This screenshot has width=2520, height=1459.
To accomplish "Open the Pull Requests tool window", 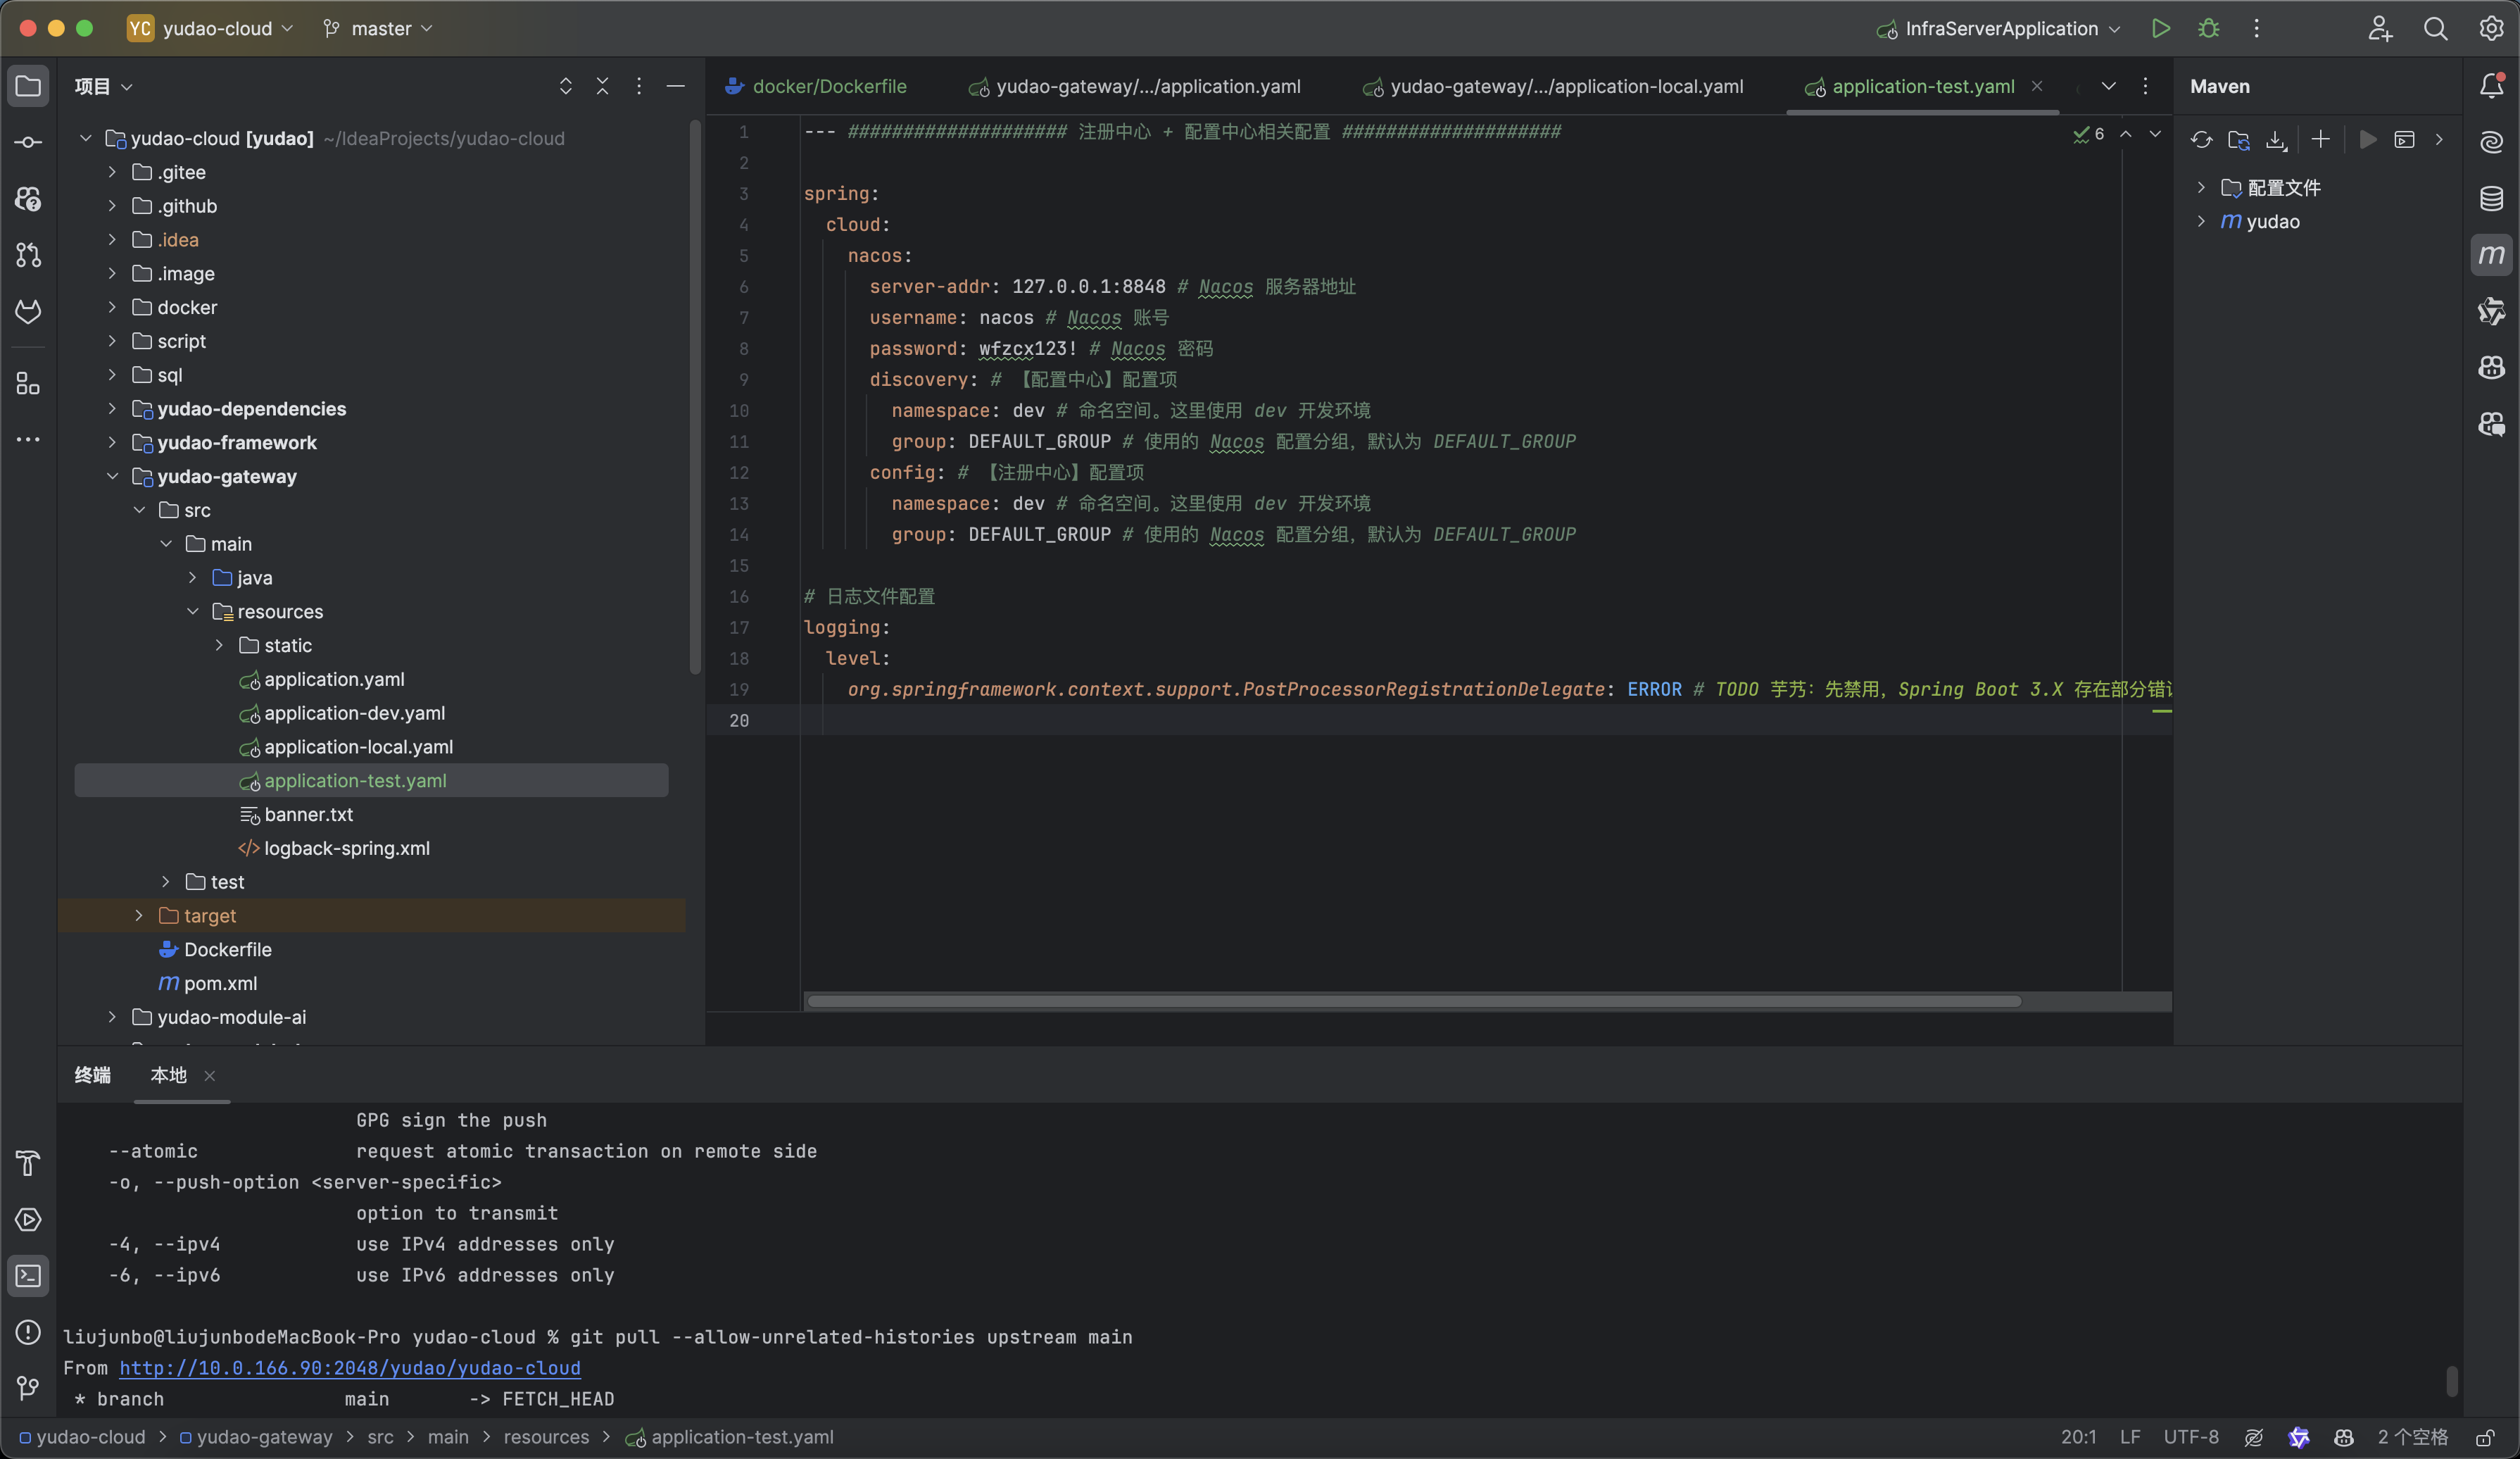I will 28,255.
